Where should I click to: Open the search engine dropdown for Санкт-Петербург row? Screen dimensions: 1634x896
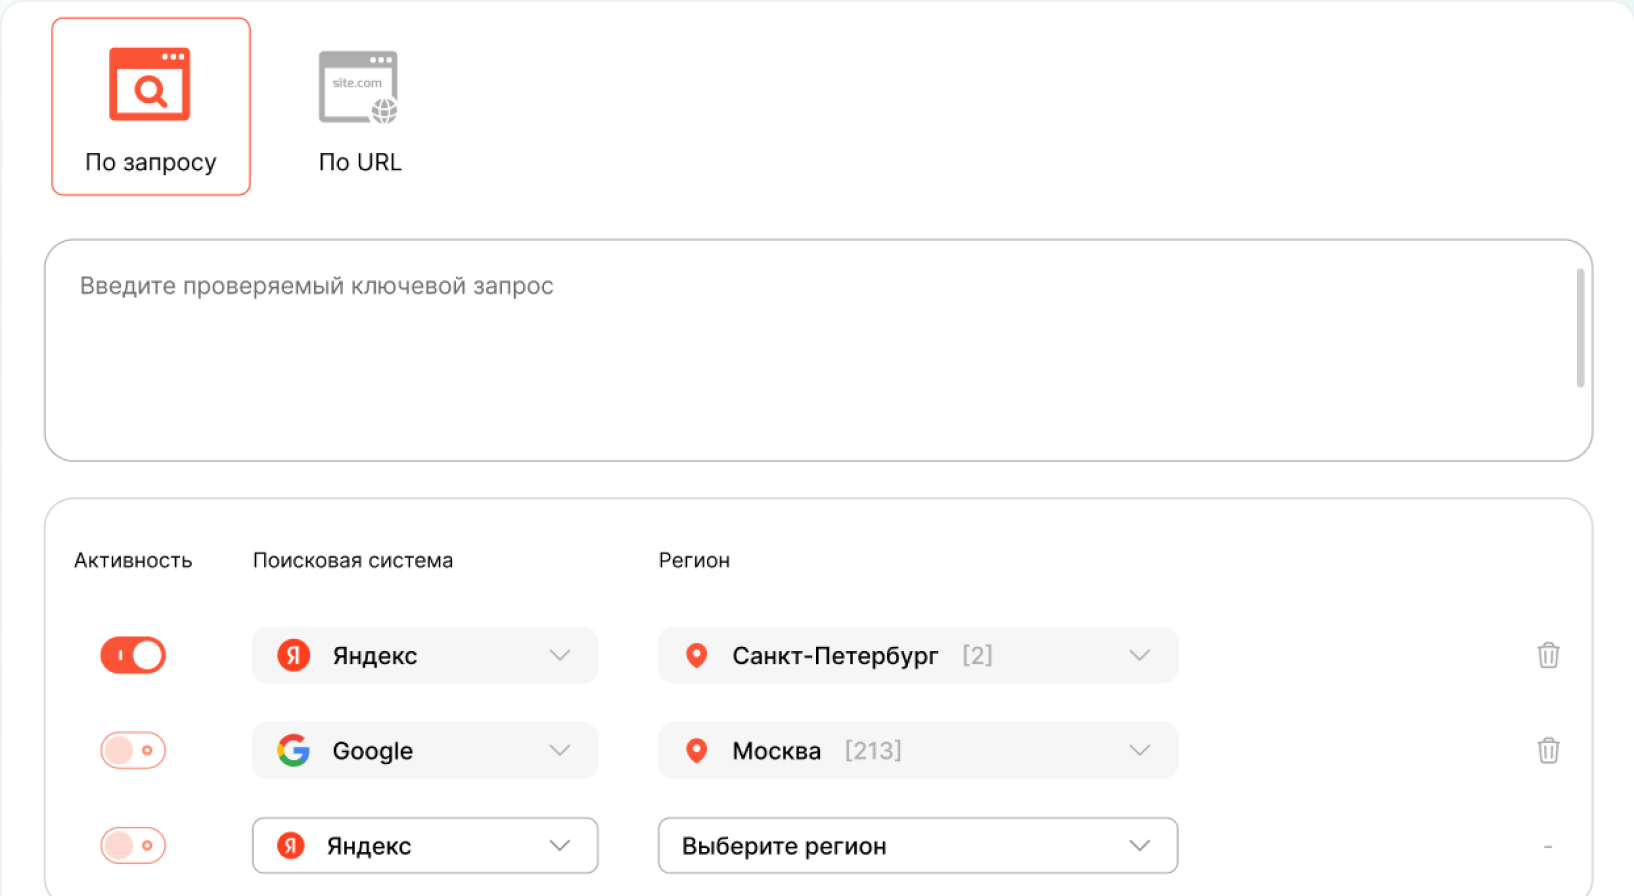tap(425, 656)
